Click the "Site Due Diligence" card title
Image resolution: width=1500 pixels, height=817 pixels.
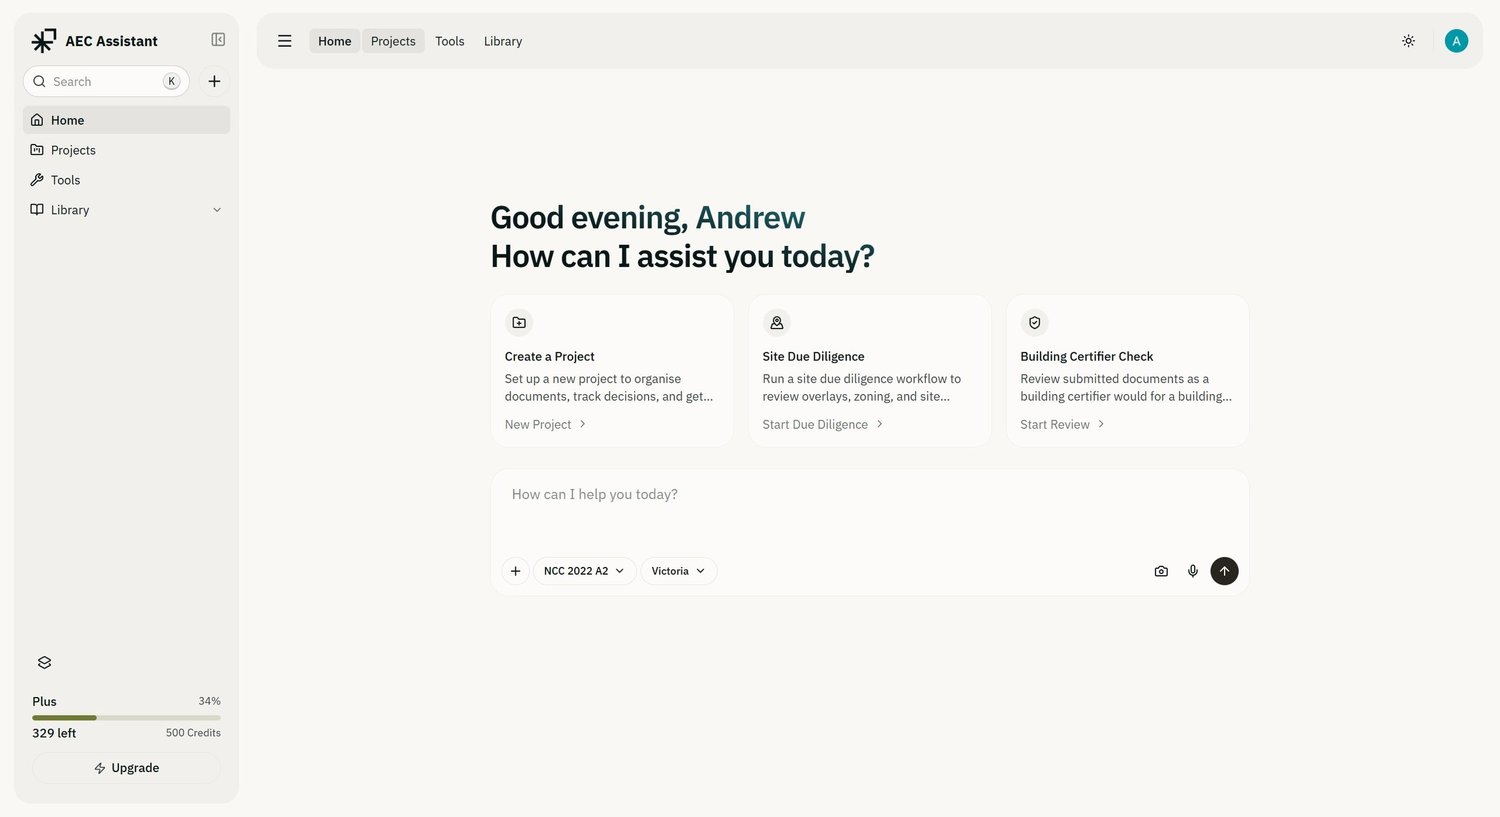pos(814,356)
